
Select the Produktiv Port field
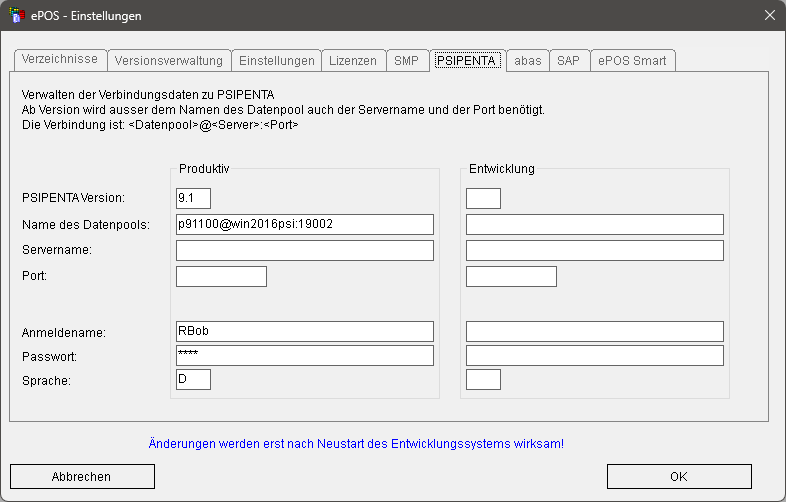tap(222, 276)
